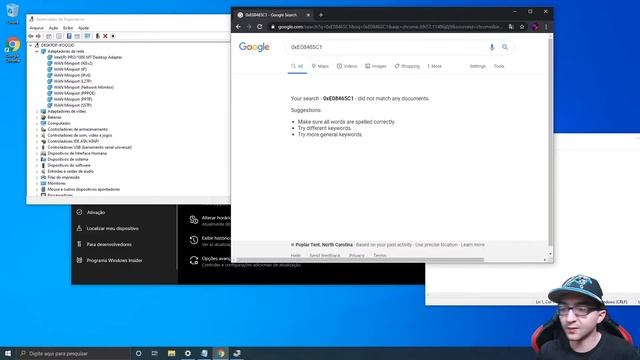
Task: Open Recycle Bin on desktop
Action: (x=13, y=13)
